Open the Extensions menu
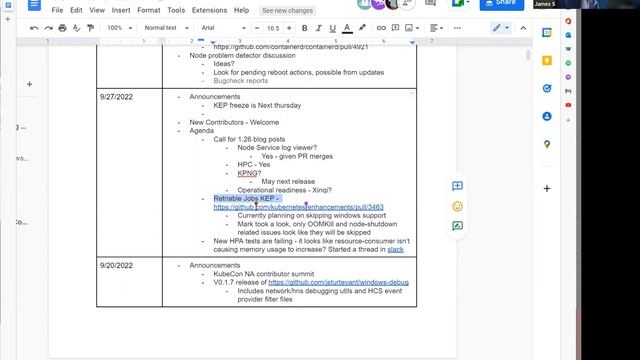 click(209, 10)
